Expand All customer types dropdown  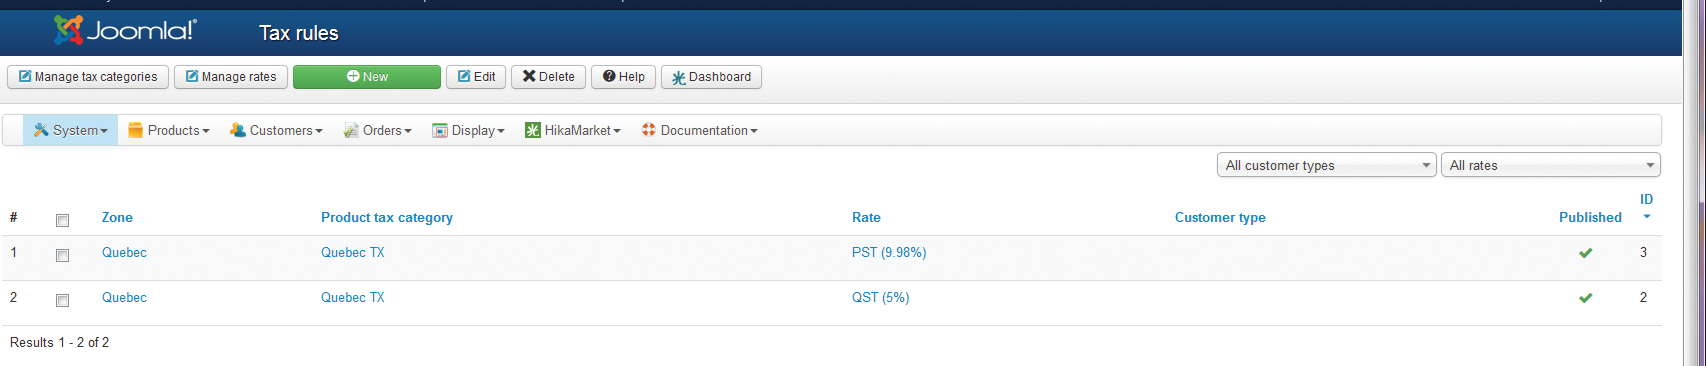click(x=1327, y=165)
